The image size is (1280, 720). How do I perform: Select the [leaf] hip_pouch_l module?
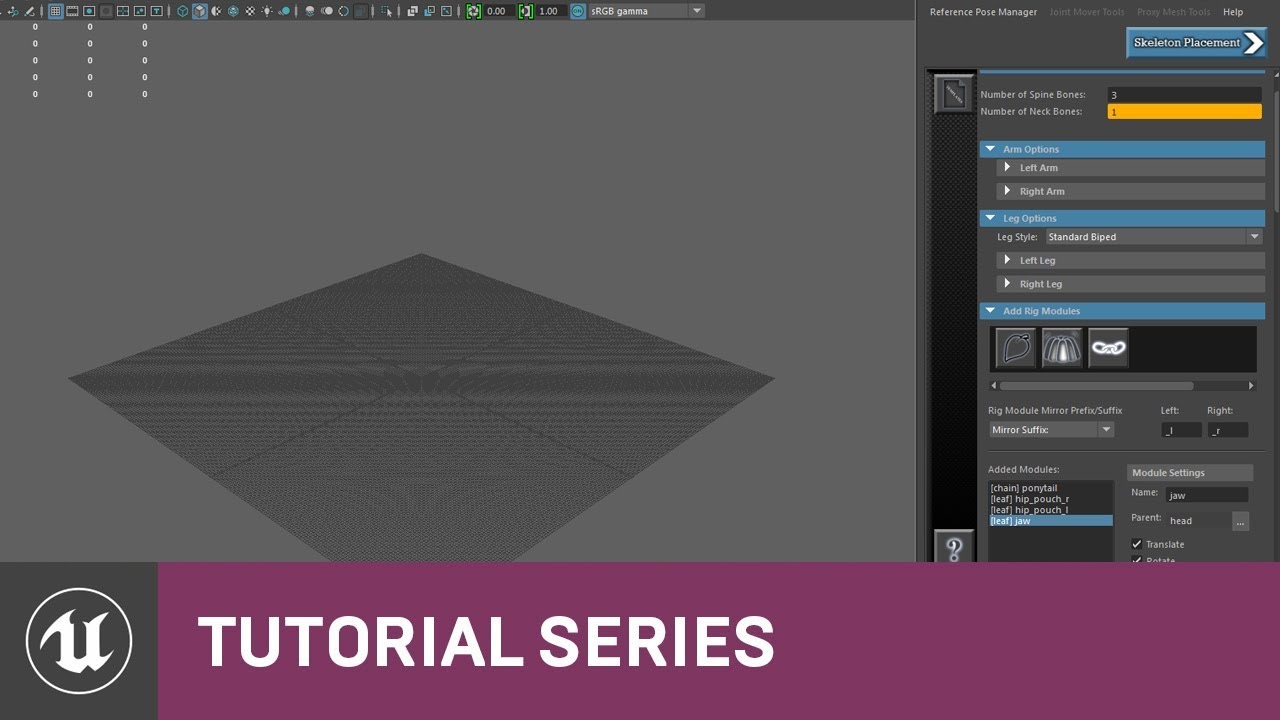(x=1050, y=510)
